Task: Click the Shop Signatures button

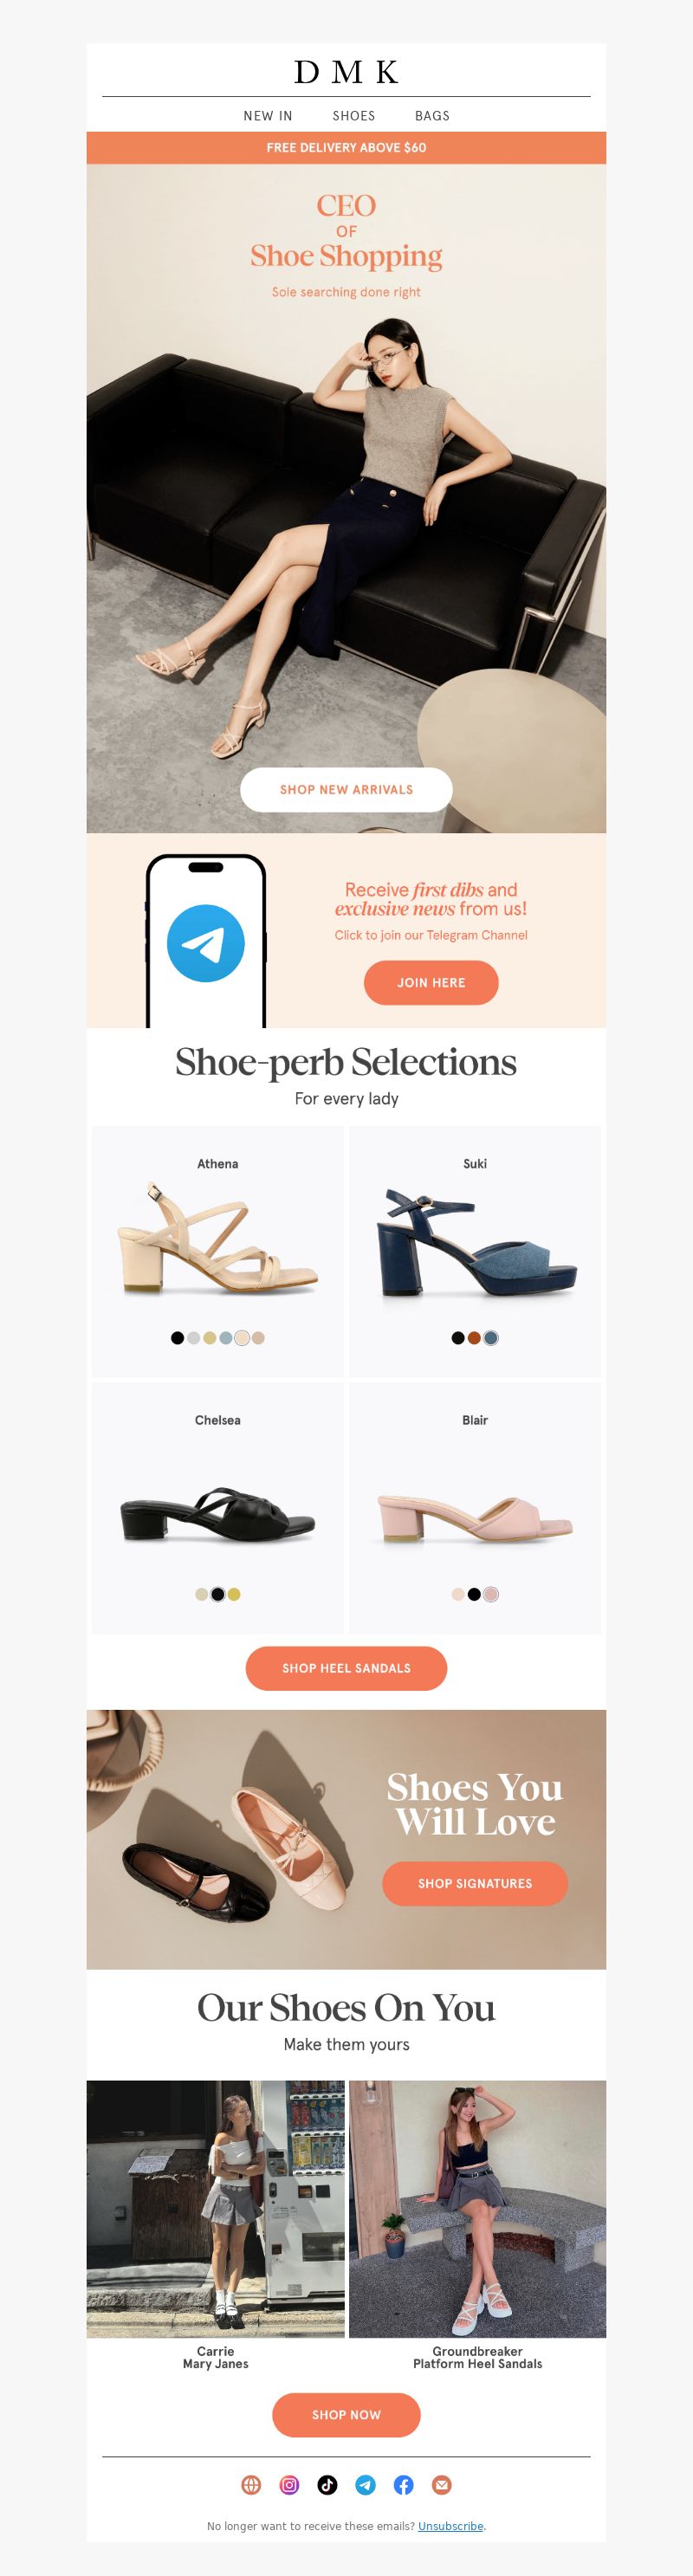Action: [x=475, y=1883]
